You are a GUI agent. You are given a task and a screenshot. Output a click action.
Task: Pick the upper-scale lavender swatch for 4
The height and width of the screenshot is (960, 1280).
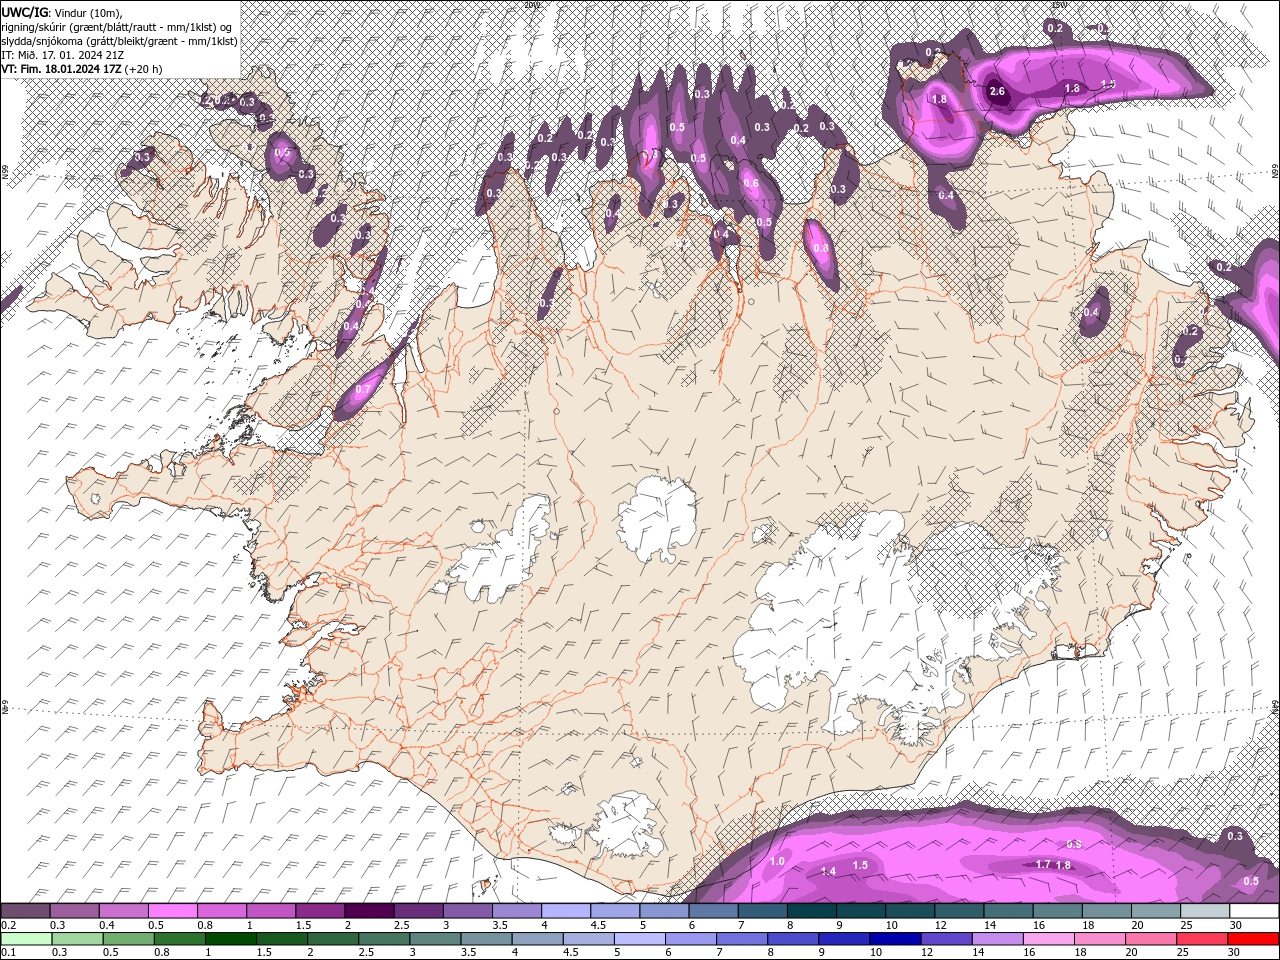click(x=566, y=911)
